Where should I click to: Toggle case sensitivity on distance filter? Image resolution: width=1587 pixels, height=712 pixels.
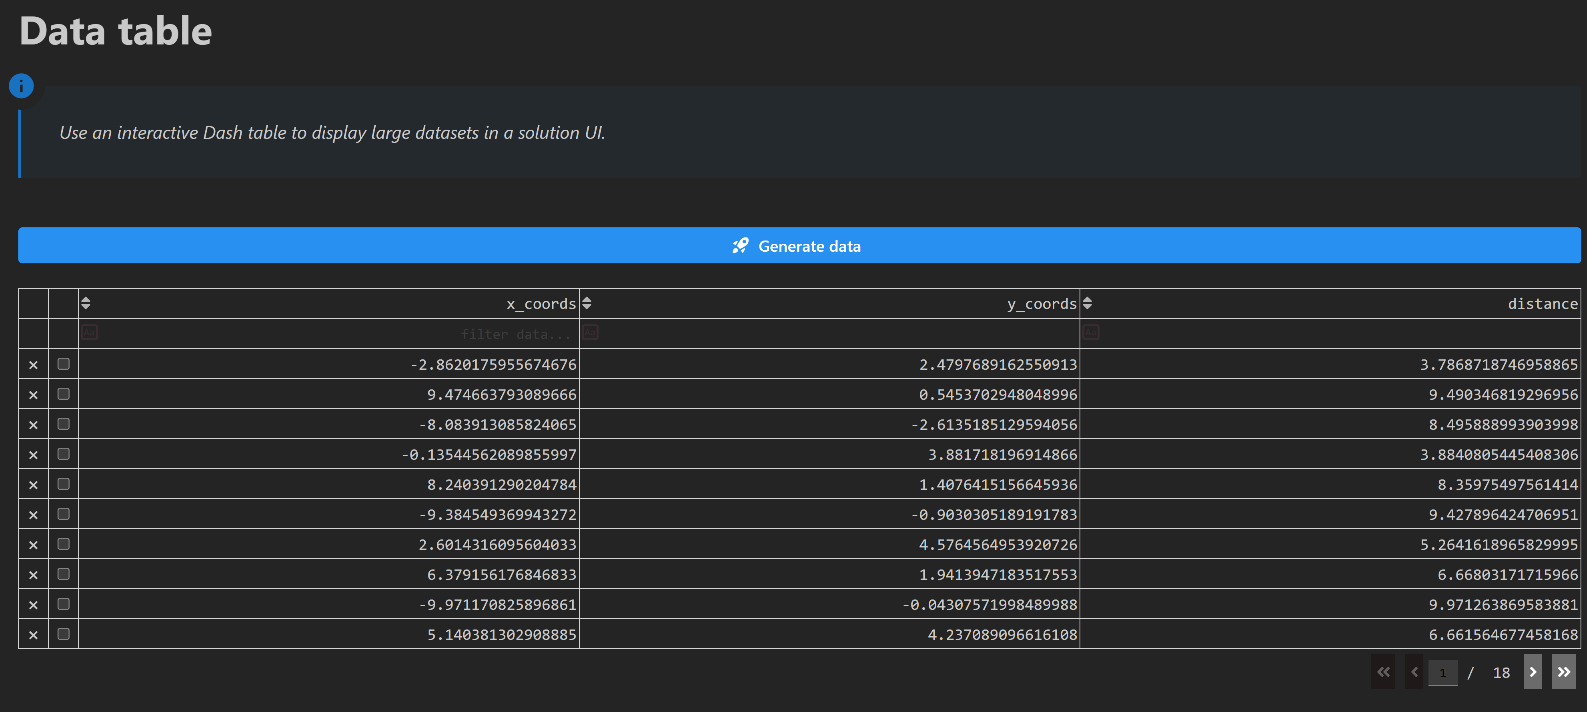coord(1091,332)
